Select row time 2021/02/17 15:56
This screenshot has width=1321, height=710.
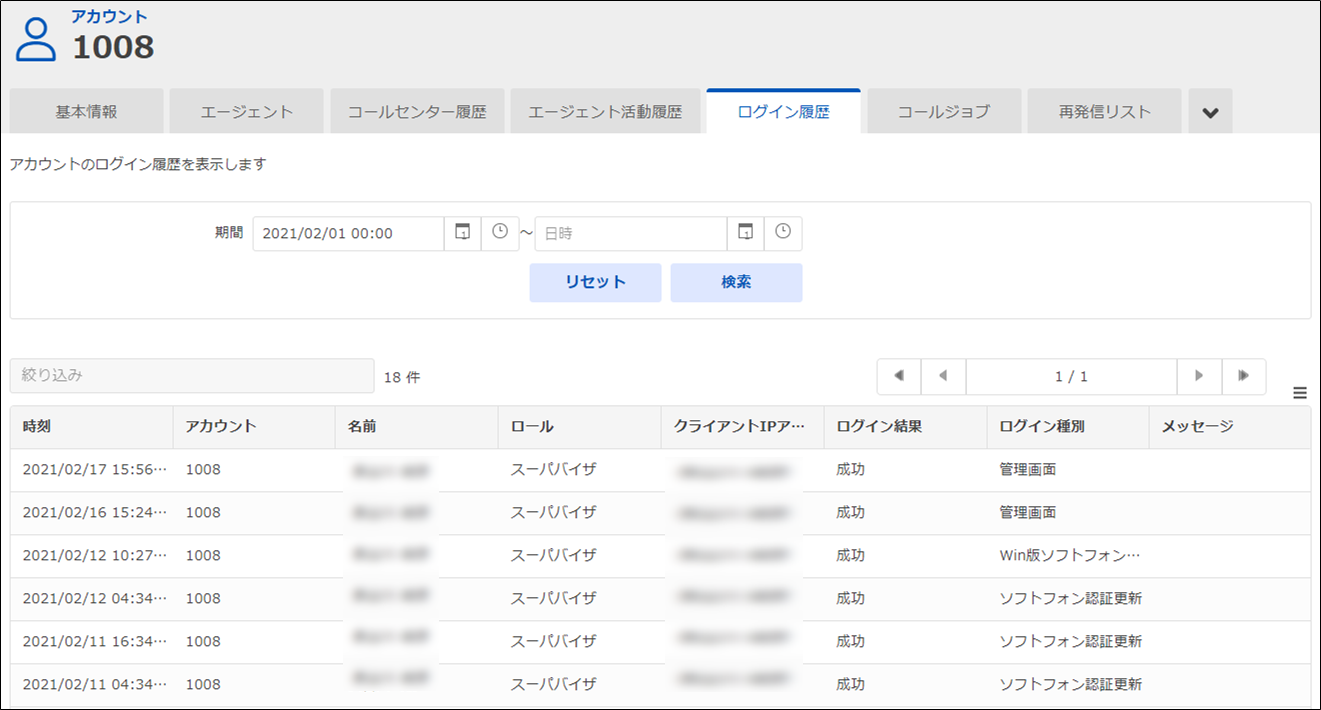coord(95,469)
